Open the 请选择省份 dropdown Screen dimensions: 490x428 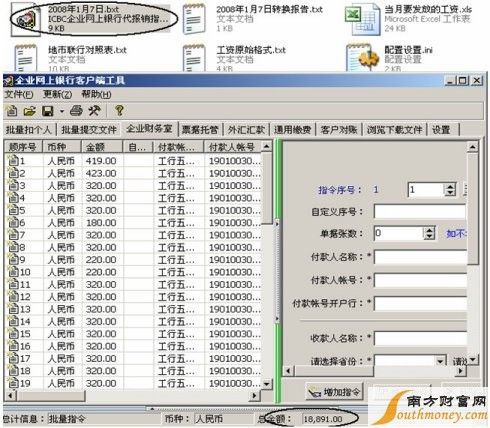click(440, 361)
